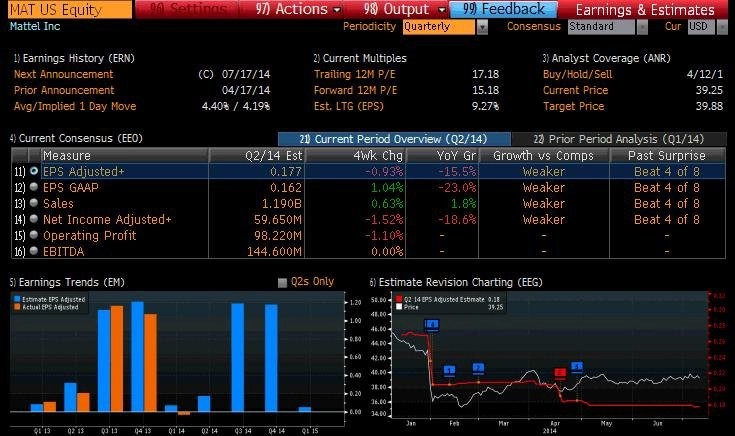
Task: Expand the 97) Actions menu
Action: click(298, 9)
